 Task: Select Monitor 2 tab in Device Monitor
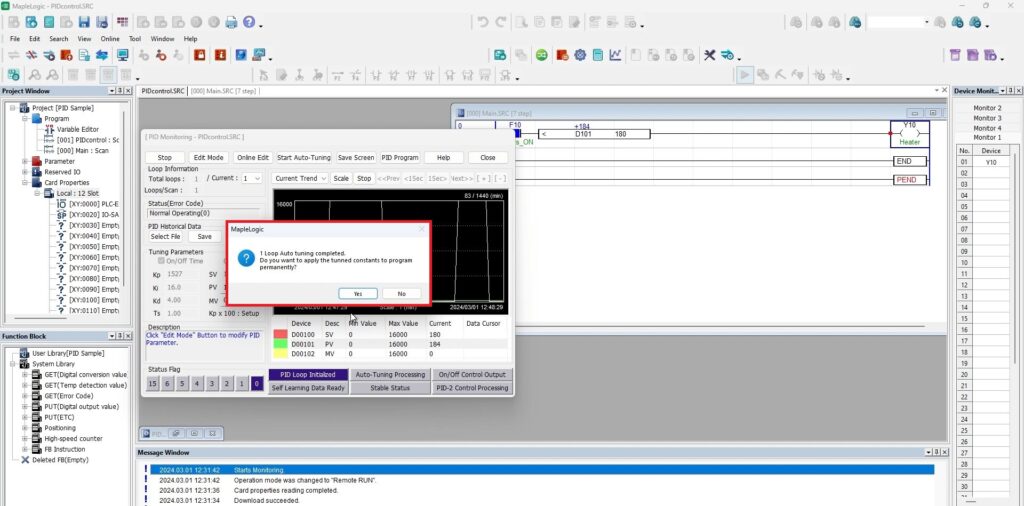987,108
